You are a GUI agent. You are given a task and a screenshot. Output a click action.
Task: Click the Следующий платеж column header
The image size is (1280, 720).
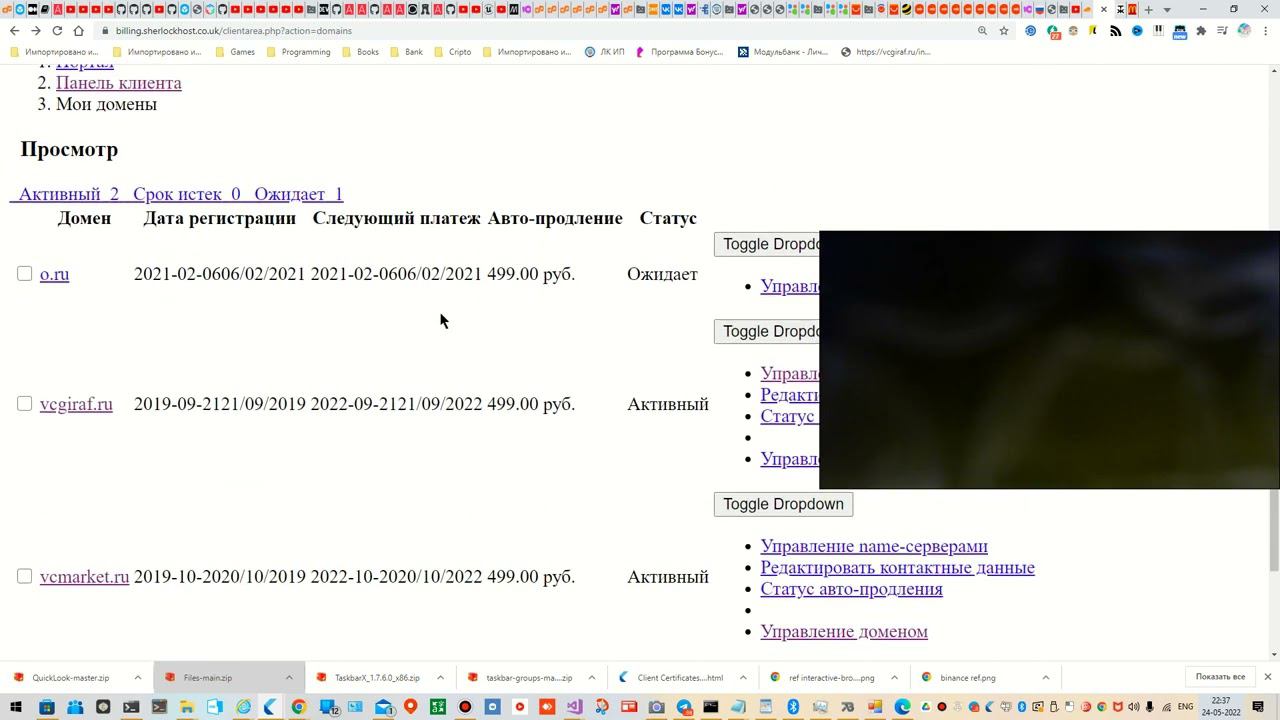(x=397, y=218)
